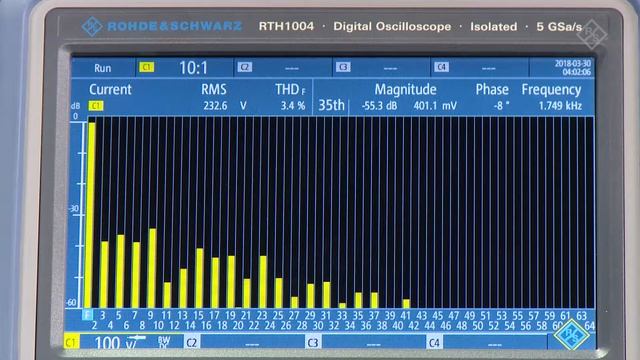Tap the THD F value 3.4 %
This screenshot has width=640, height=360.
pyautogui.click(x=293, y=106)
